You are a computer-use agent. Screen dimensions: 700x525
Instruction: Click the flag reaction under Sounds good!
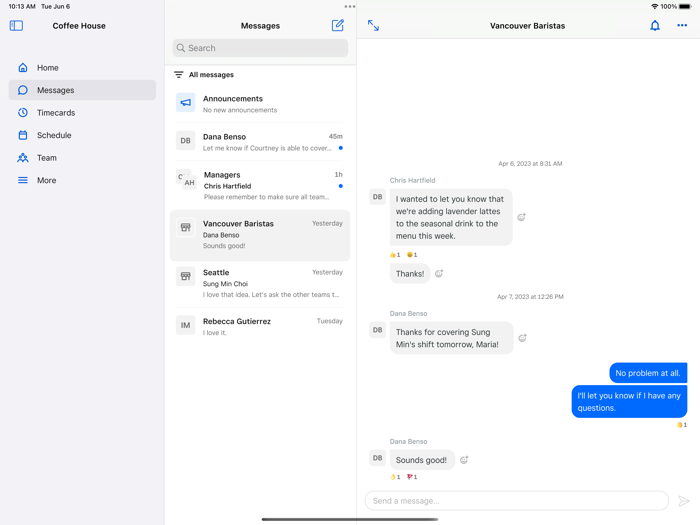[412, 477]
